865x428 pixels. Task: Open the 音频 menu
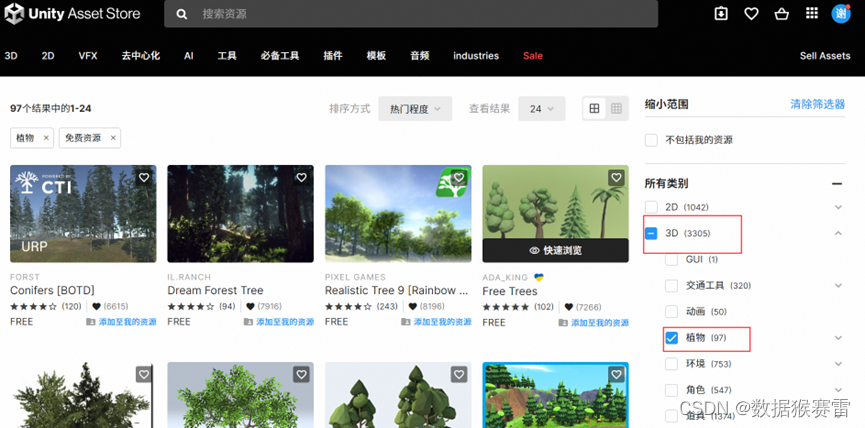tap(420, 56)
